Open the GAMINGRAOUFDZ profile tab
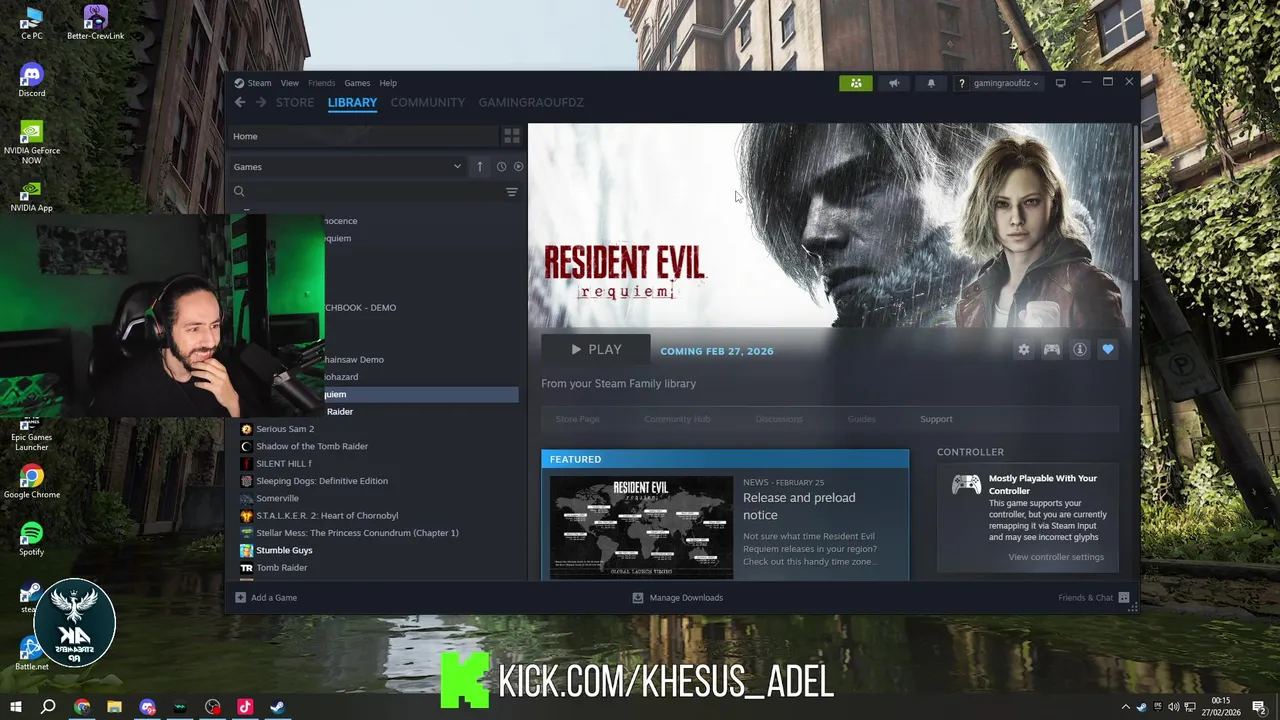Viewport: 1280px width, 720px height. point(531,102)
